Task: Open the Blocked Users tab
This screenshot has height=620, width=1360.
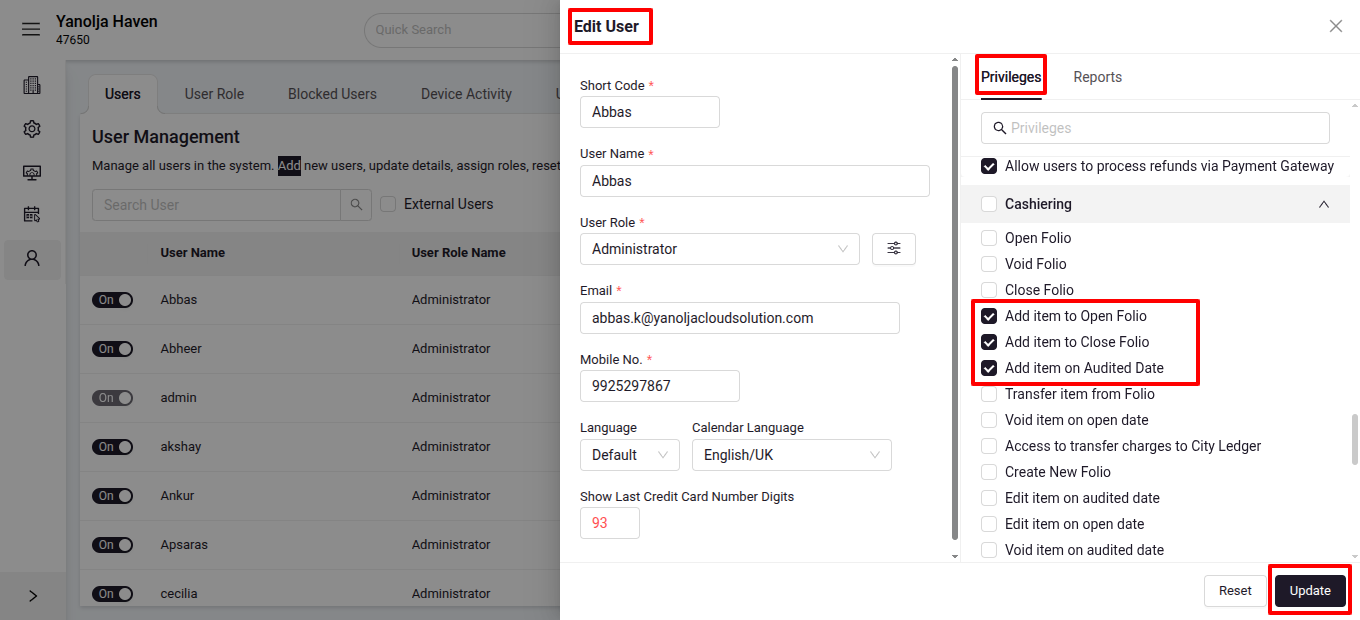Action: 332,94
